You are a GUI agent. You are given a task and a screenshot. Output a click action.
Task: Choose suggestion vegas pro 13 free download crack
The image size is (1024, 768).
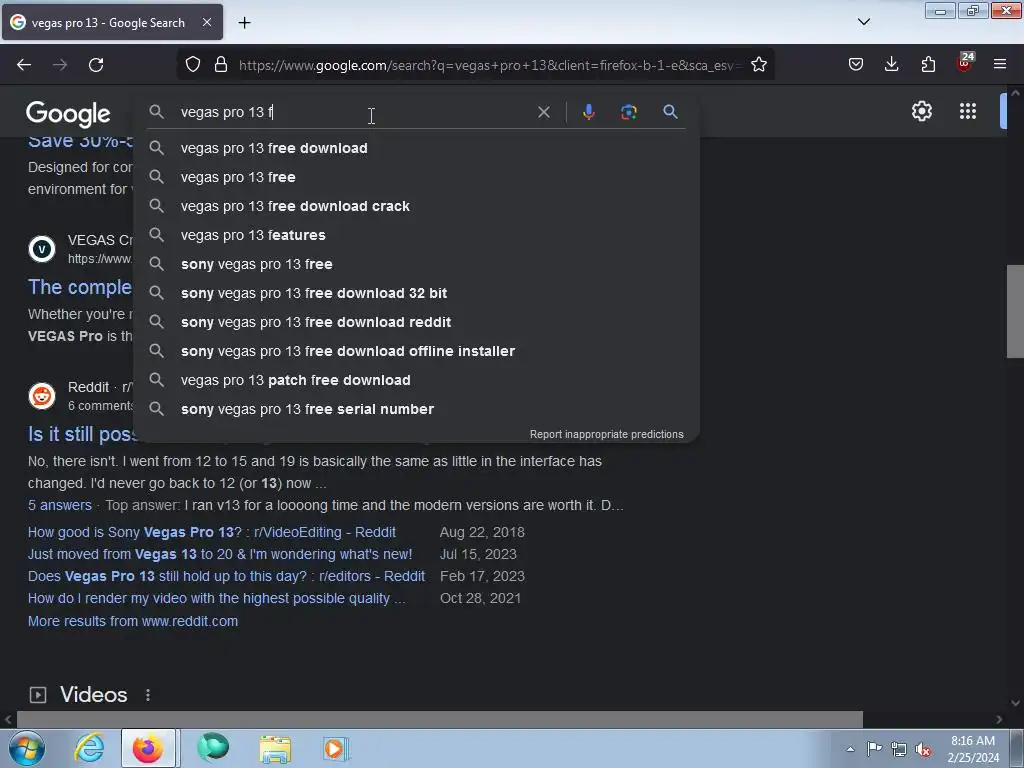[416, 206]
